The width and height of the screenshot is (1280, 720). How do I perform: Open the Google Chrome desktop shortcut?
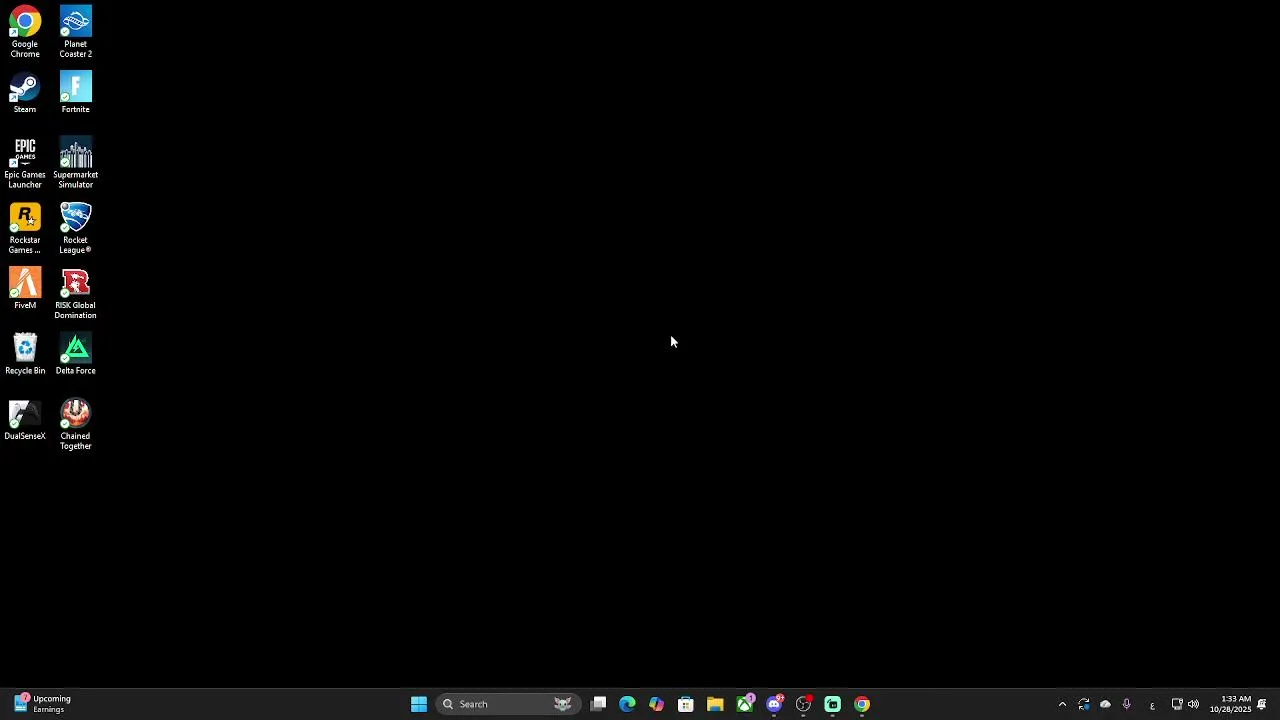(x=25, y=32)
